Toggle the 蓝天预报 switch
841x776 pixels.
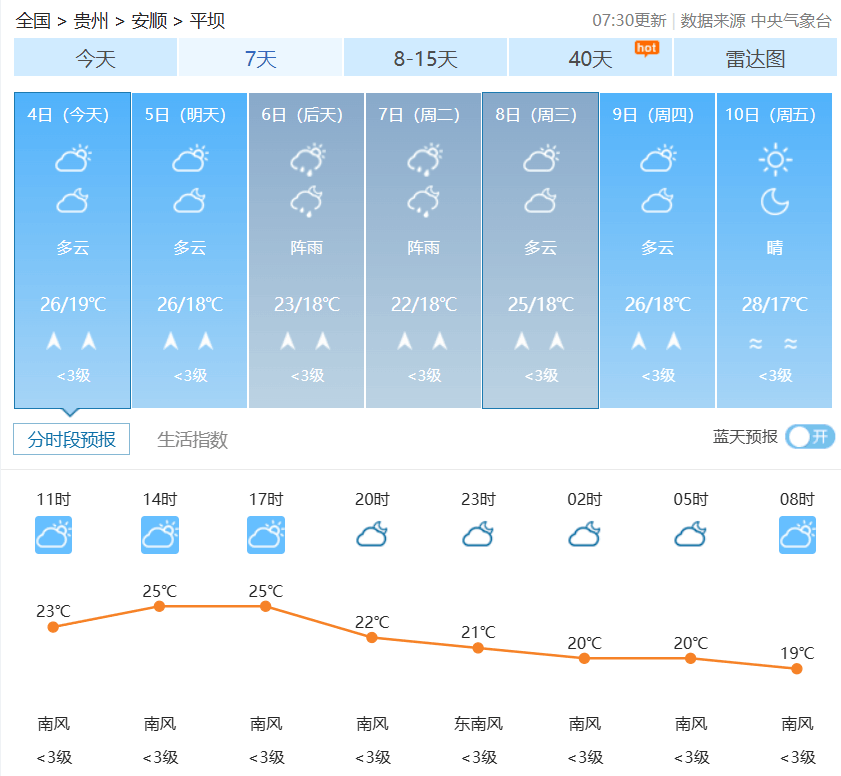809,437
